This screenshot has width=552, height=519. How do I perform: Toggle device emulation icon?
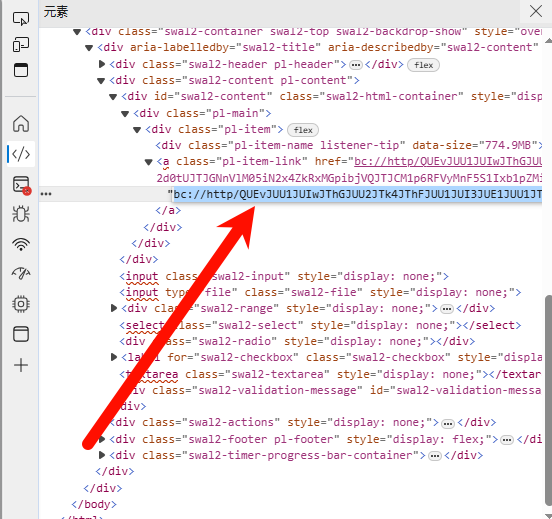[21, 45]
